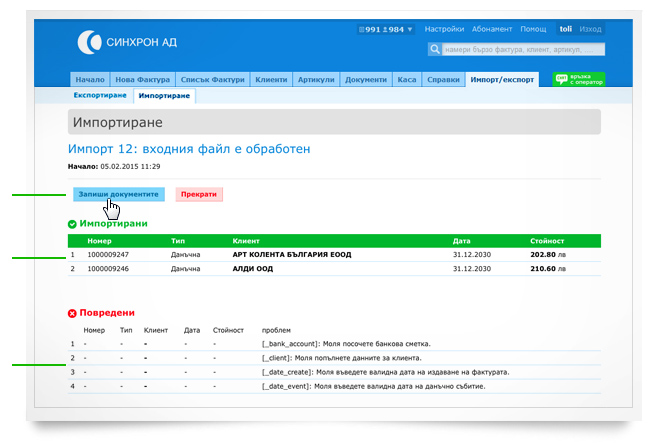Go to the Клиенти tab
The width and height of the screenshot is (658, 444).
271,79
